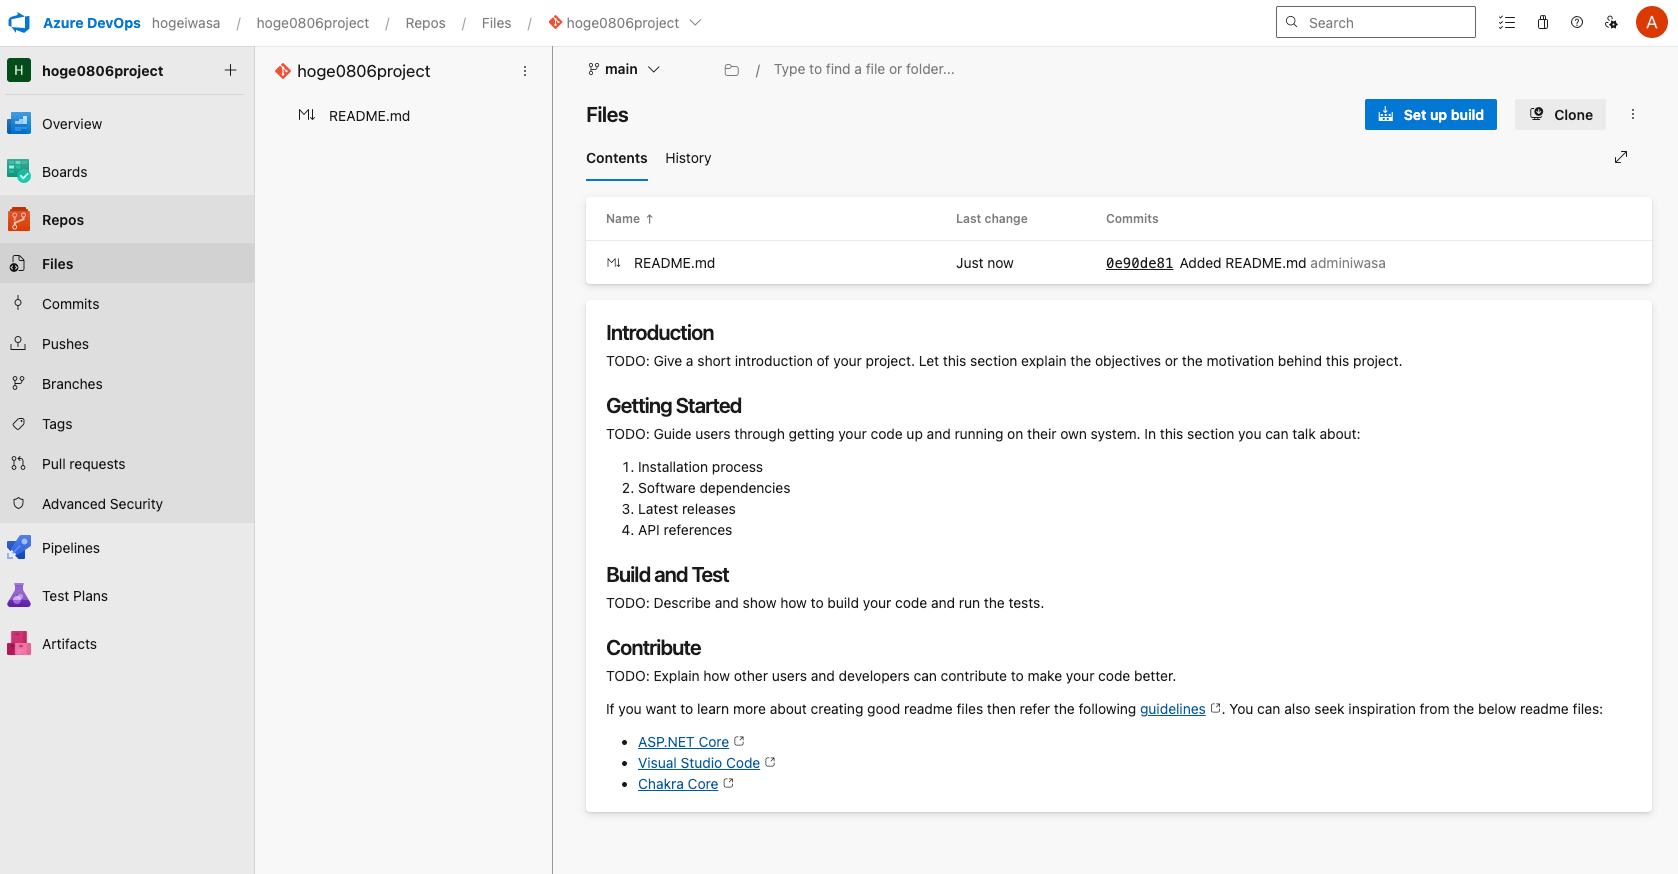Open Files in the Repos submenu

click(127, 263)
